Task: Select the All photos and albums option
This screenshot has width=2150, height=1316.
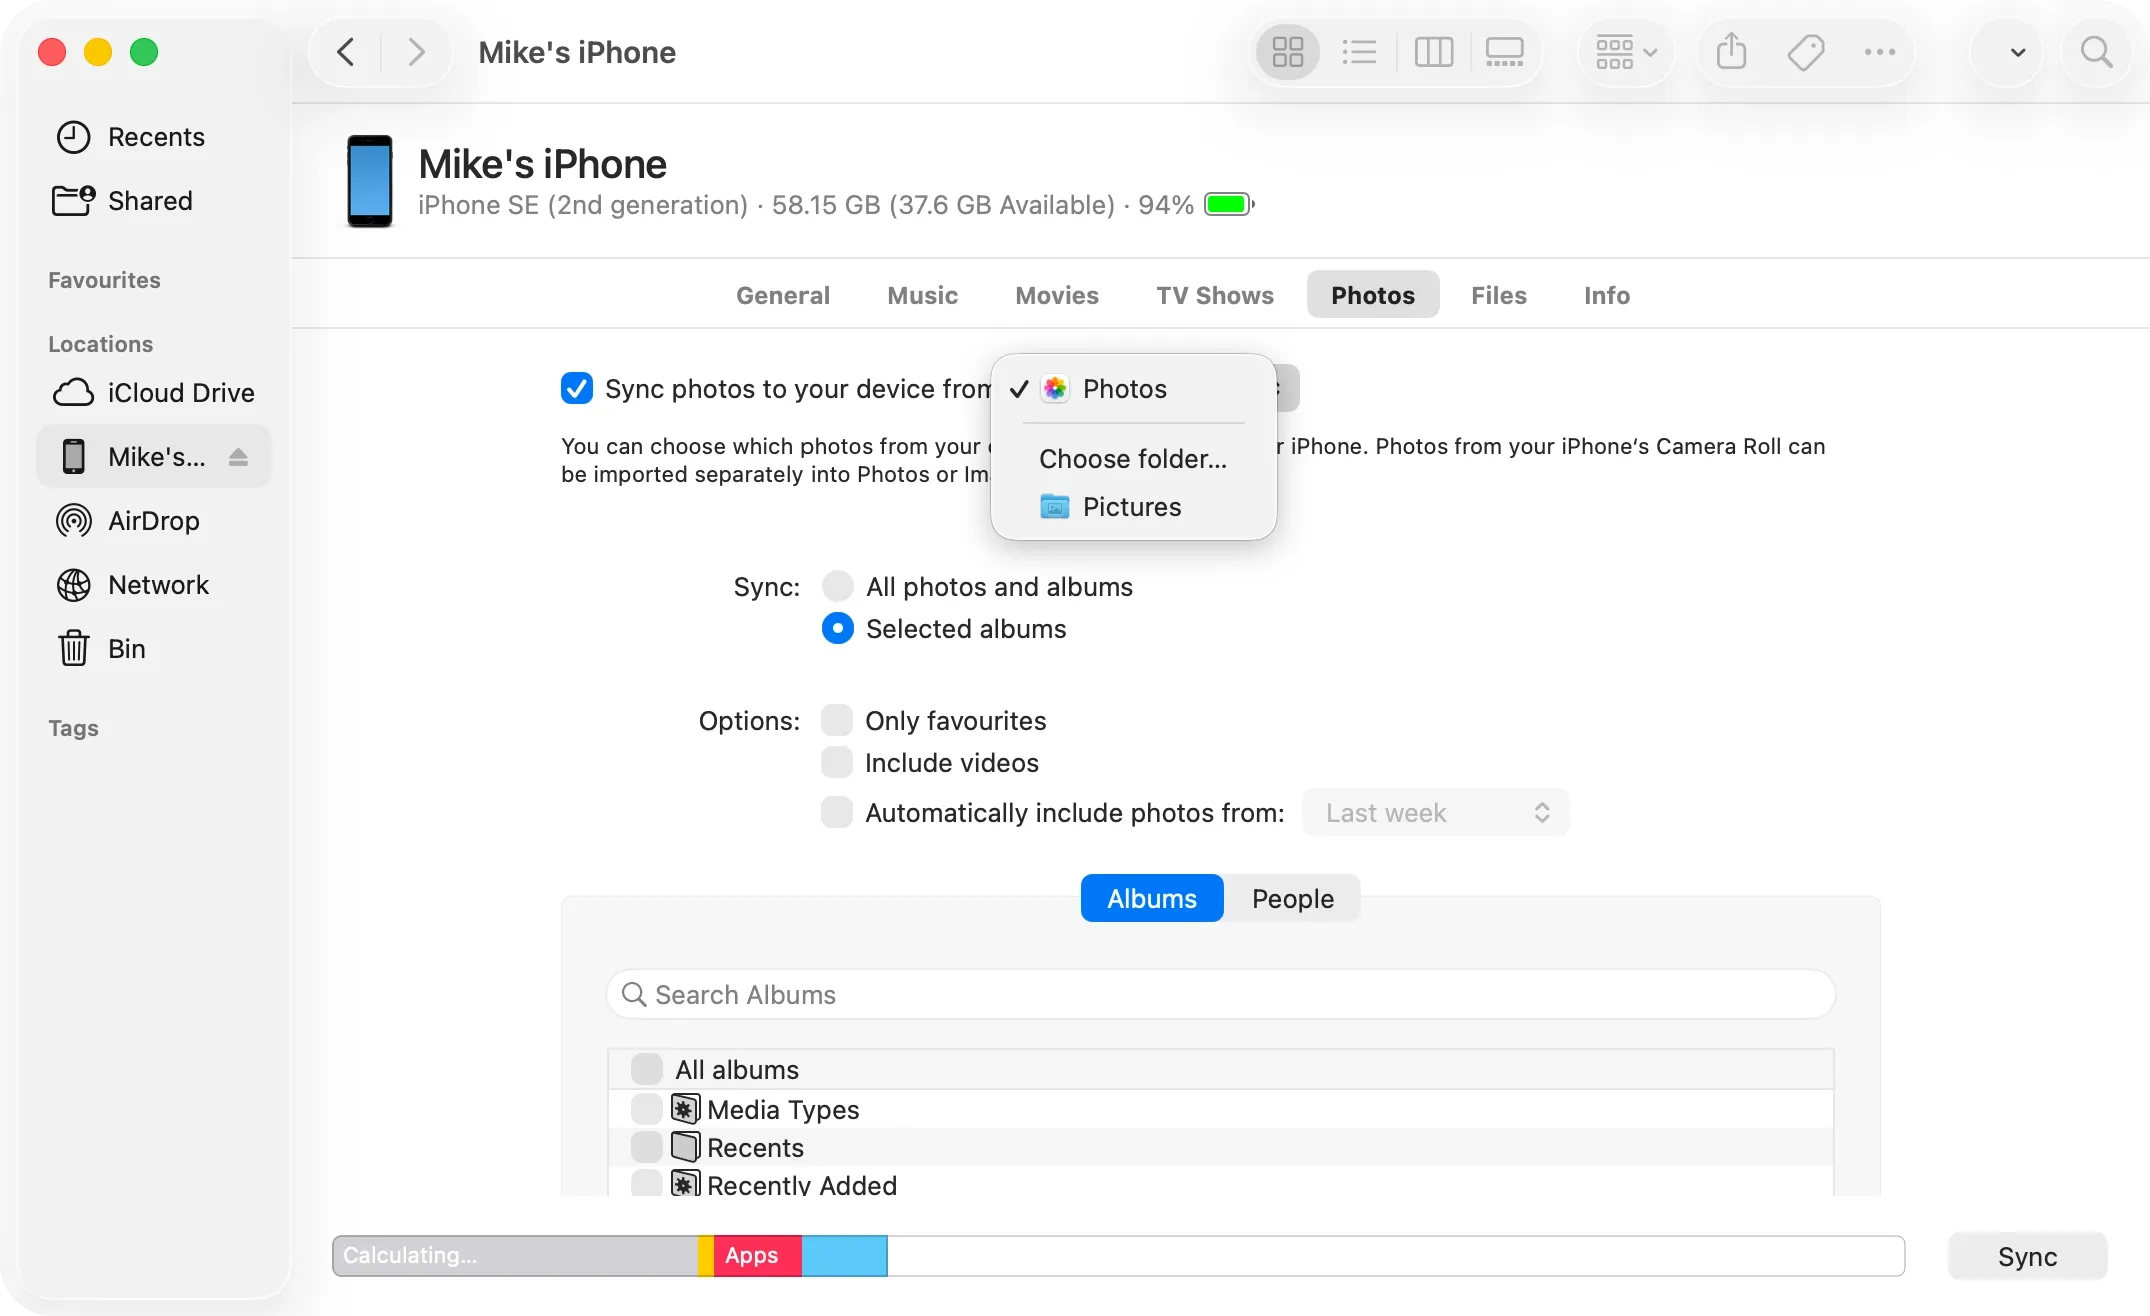Action: [837, 586]
